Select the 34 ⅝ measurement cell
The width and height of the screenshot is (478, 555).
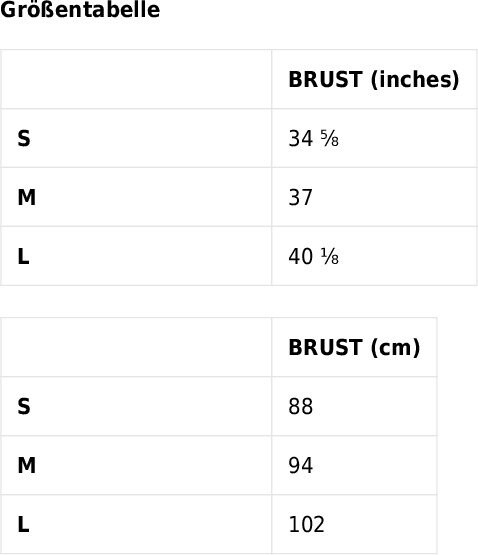pos(313,138)
